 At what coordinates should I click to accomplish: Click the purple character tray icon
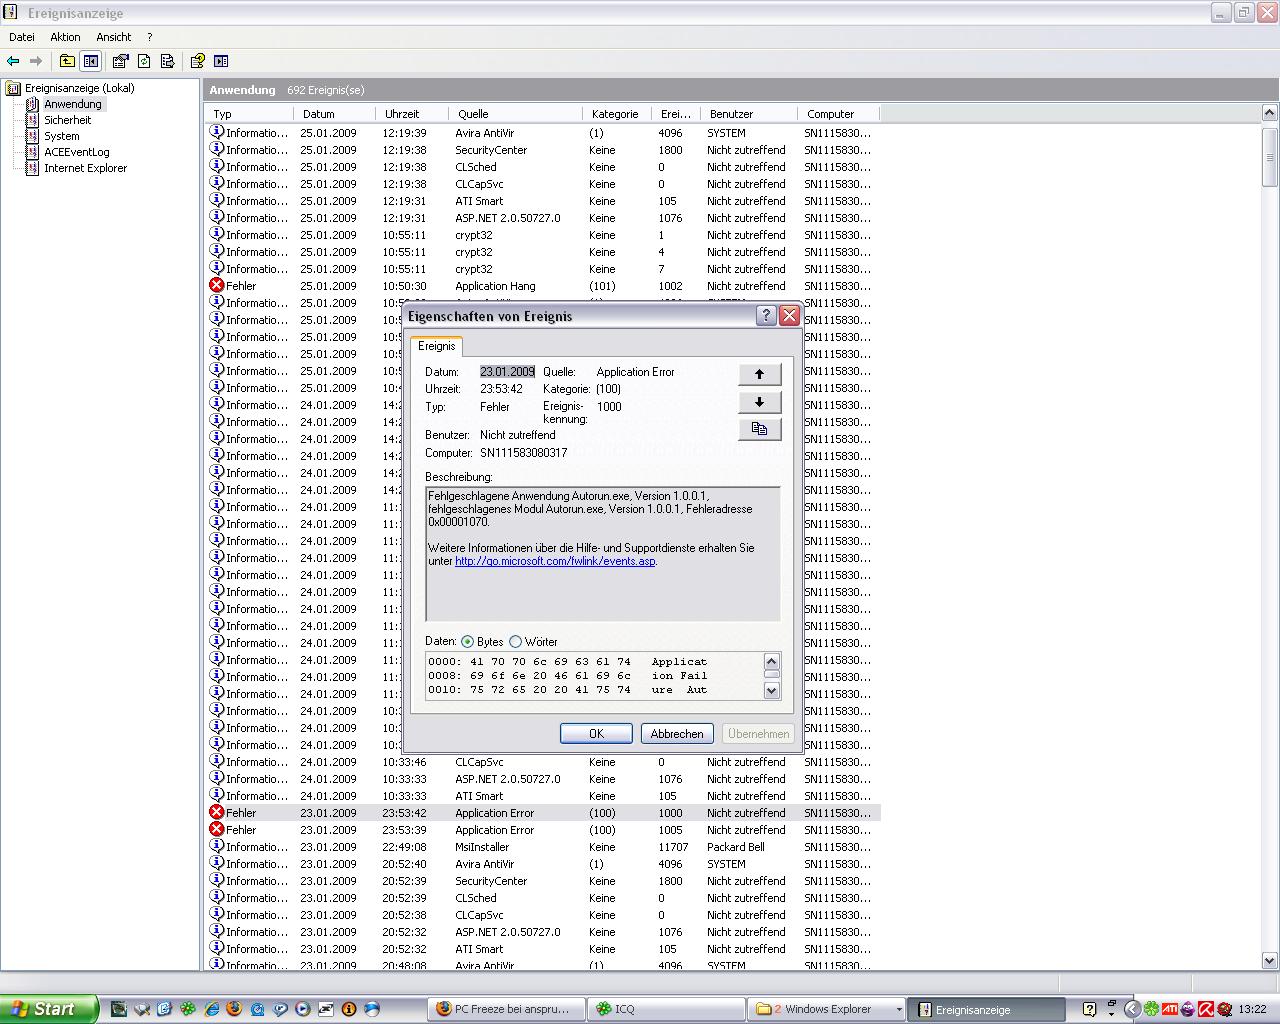pyautogui.click(x=1188, y=1009)
